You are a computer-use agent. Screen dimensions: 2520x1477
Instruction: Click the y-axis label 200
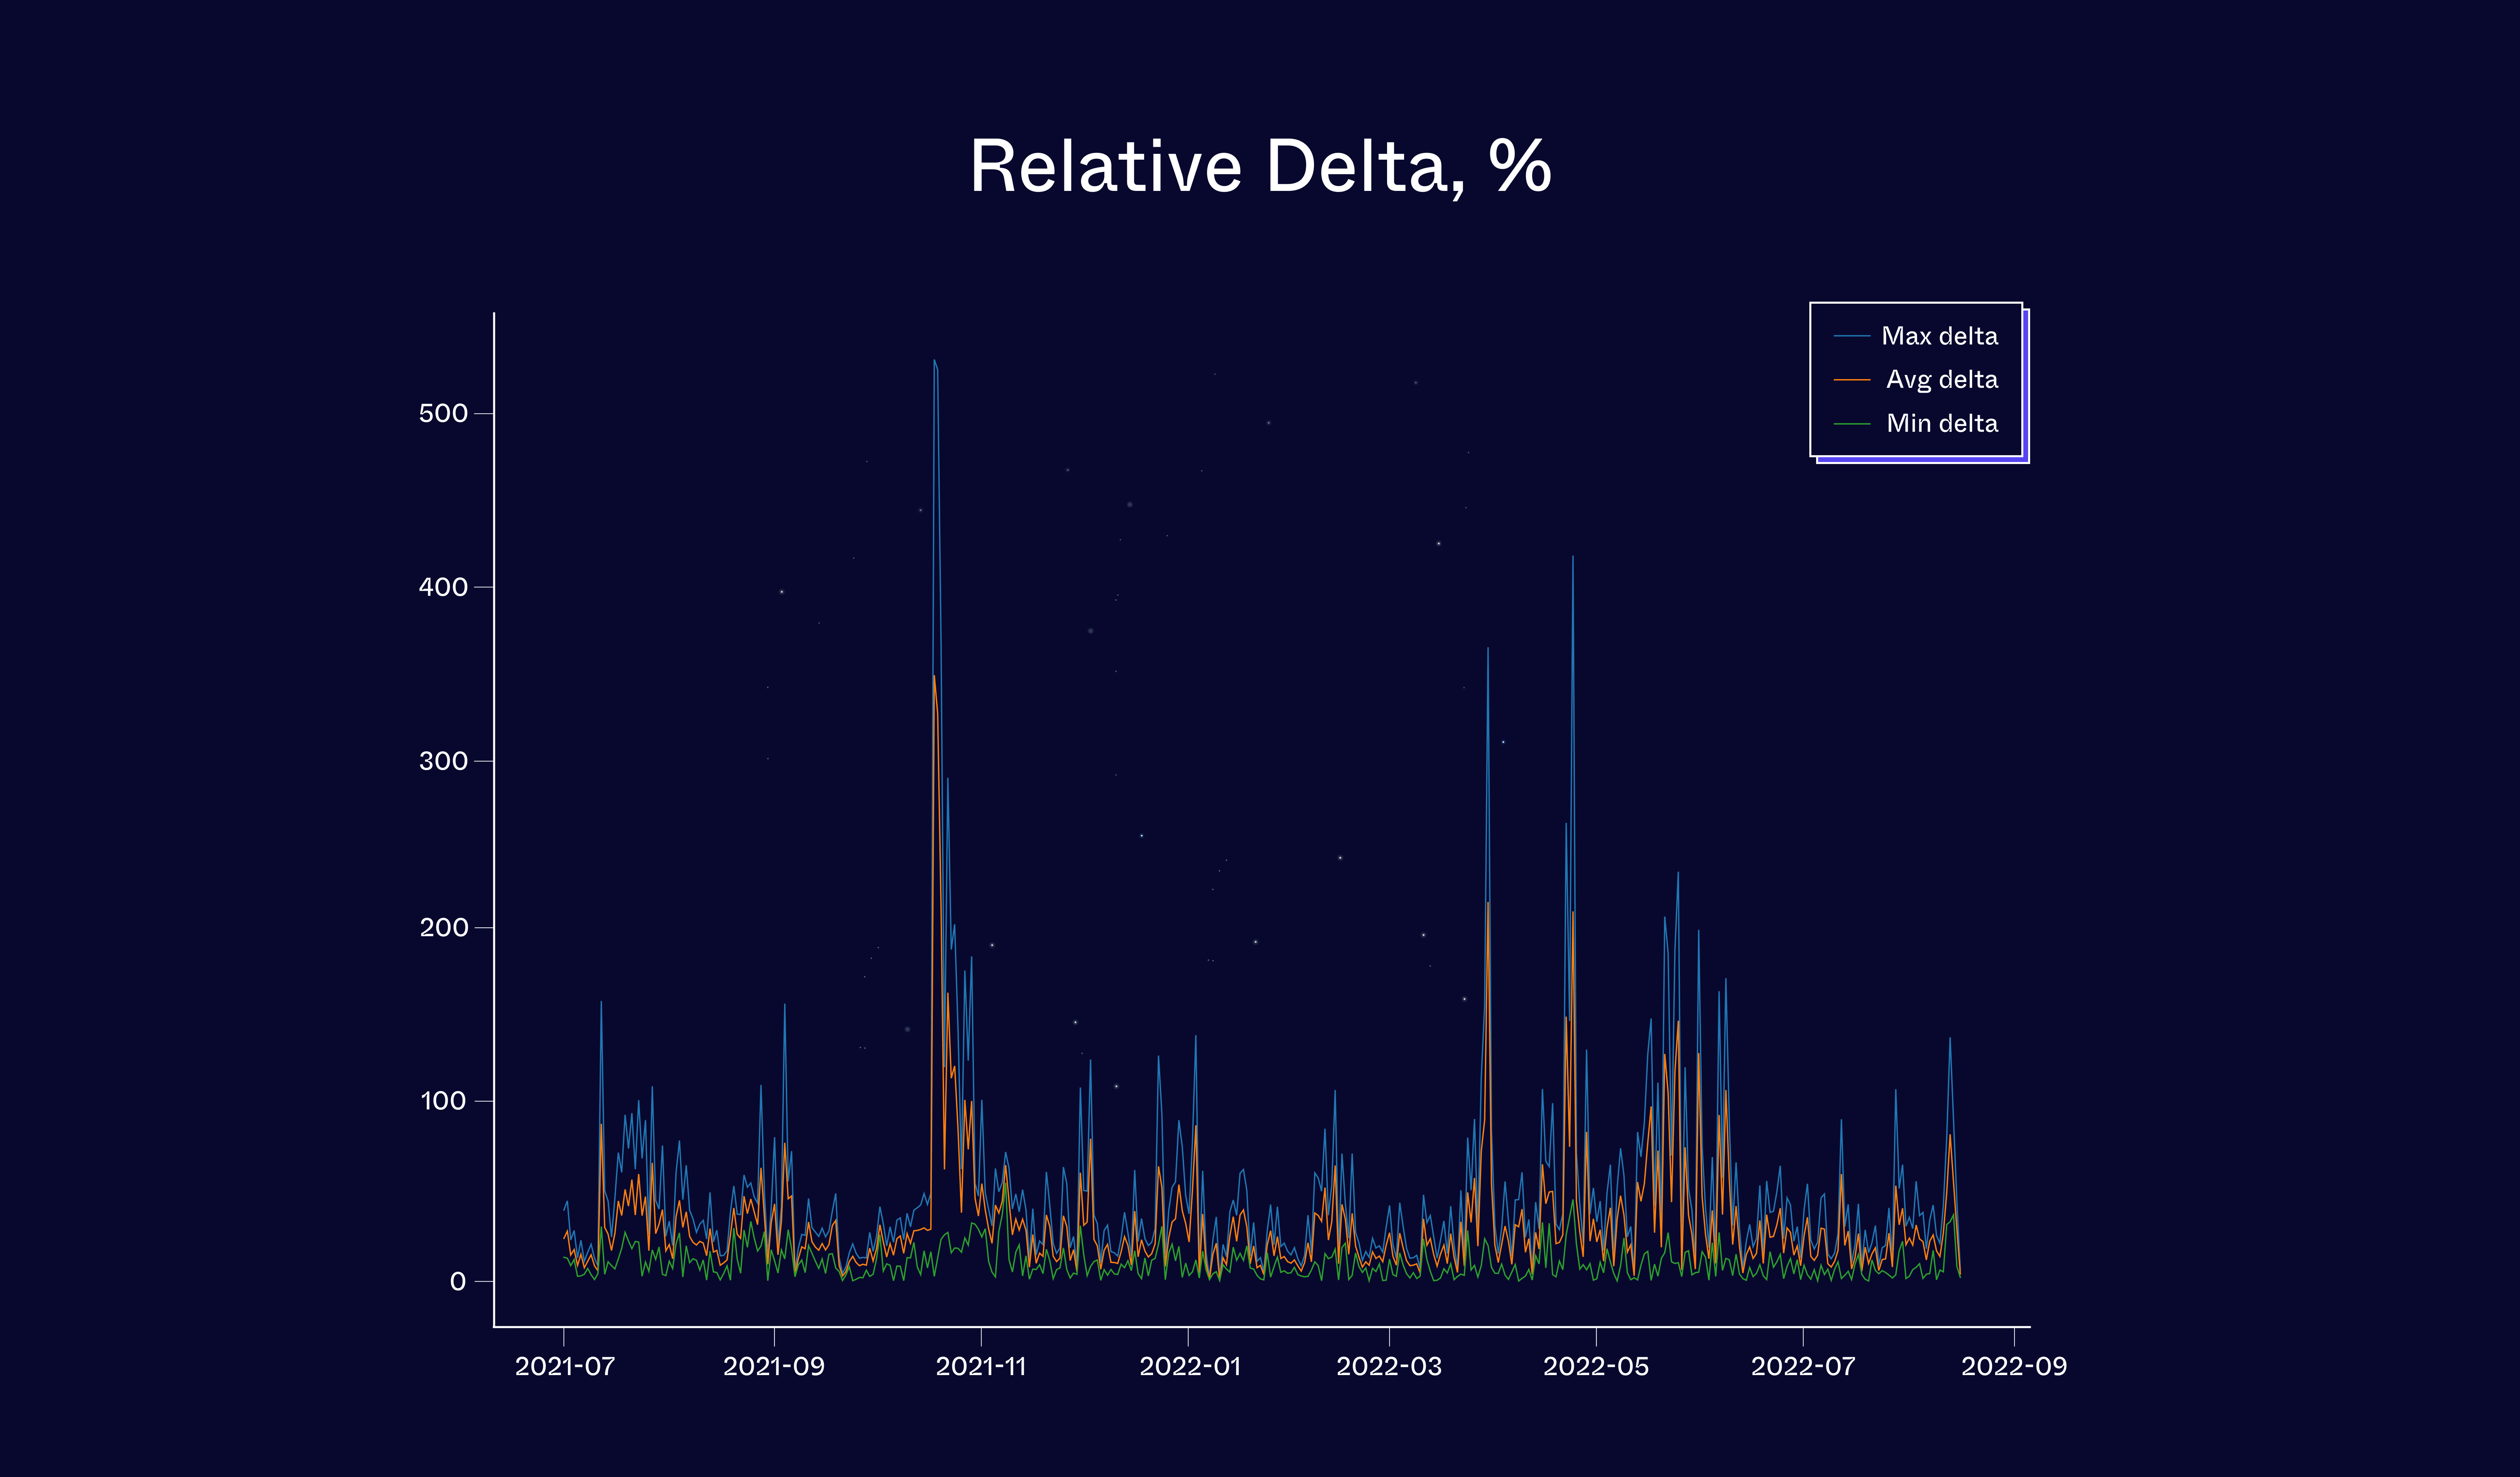[443, 928]
